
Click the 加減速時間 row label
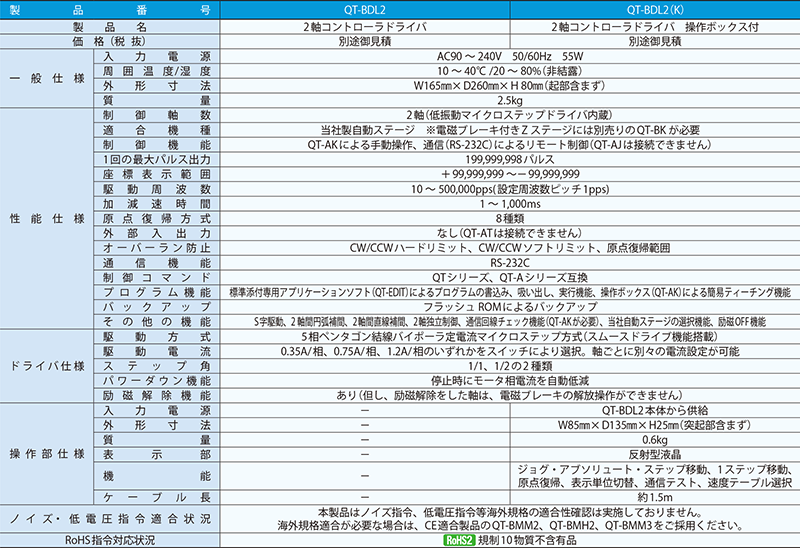pyautogui.click(x=157, y=204)
